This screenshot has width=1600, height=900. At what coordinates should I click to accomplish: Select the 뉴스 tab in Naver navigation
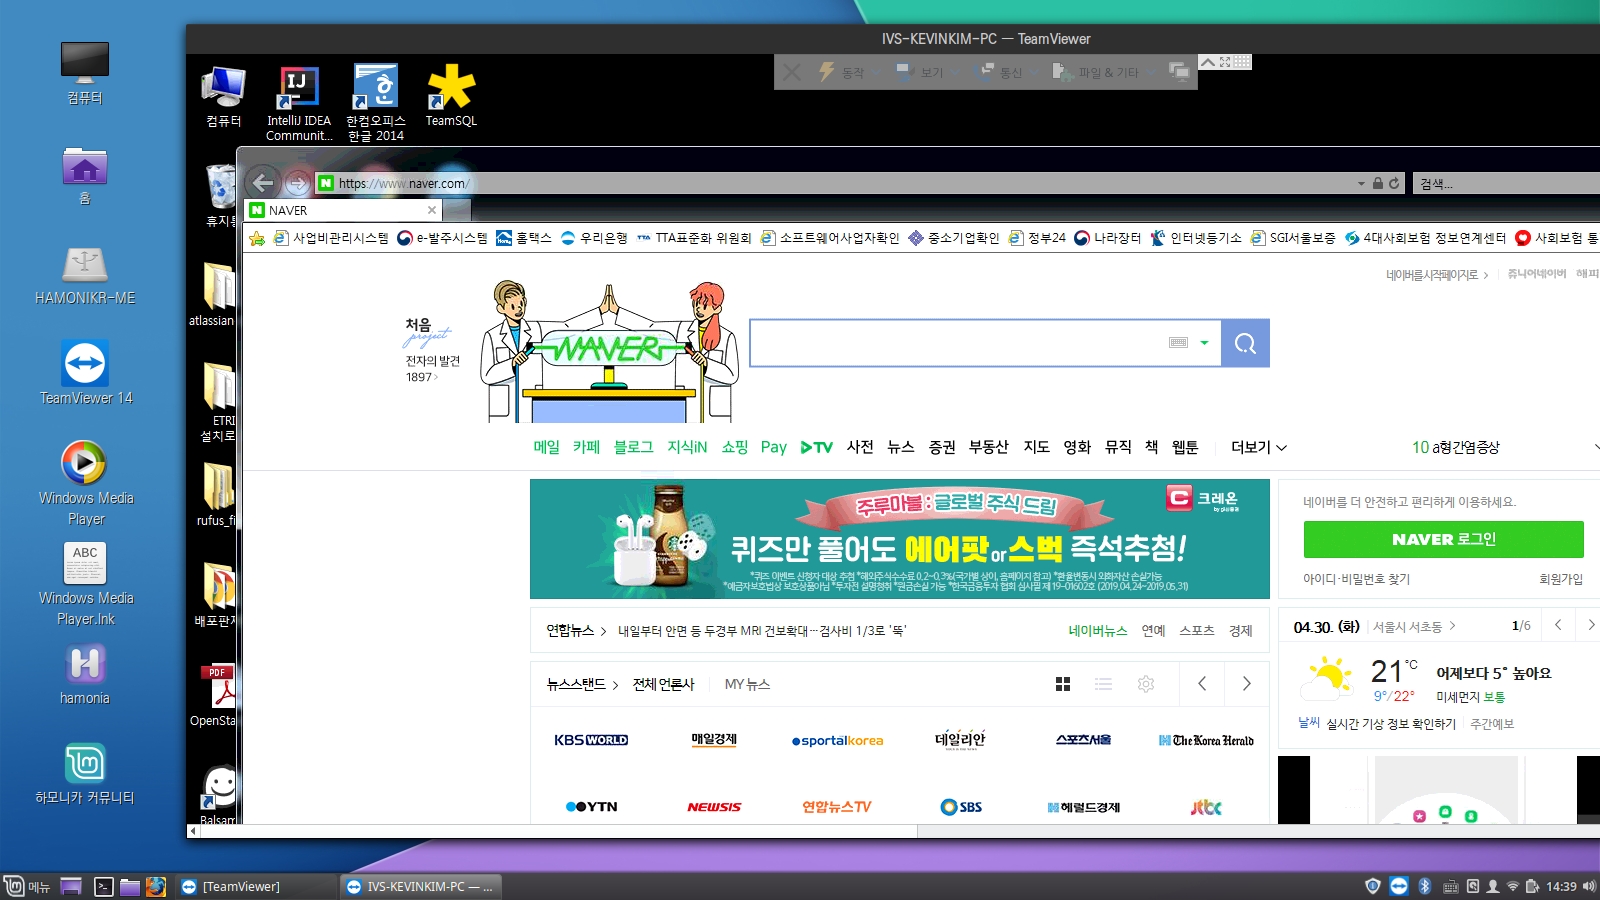pyautogui.click(x=900, y=447)
